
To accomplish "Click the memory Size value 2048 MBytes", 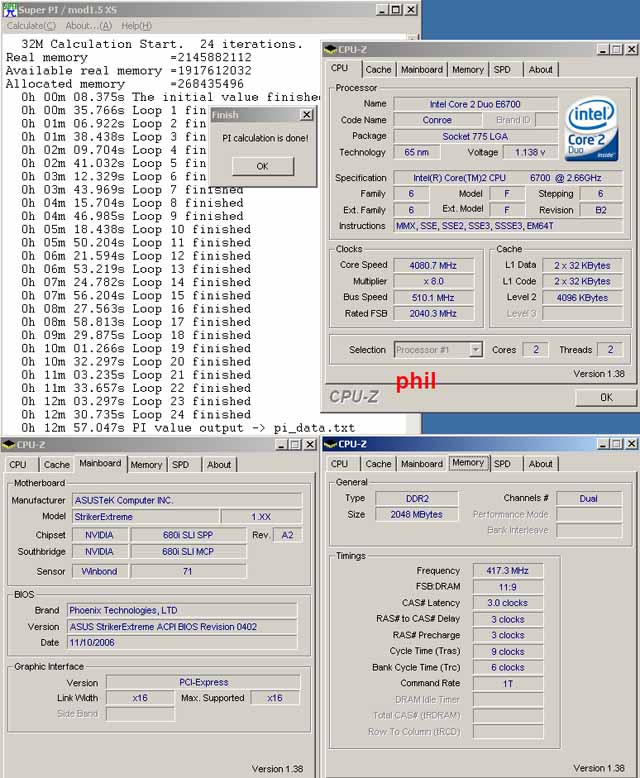I will [x=417, y=515].
